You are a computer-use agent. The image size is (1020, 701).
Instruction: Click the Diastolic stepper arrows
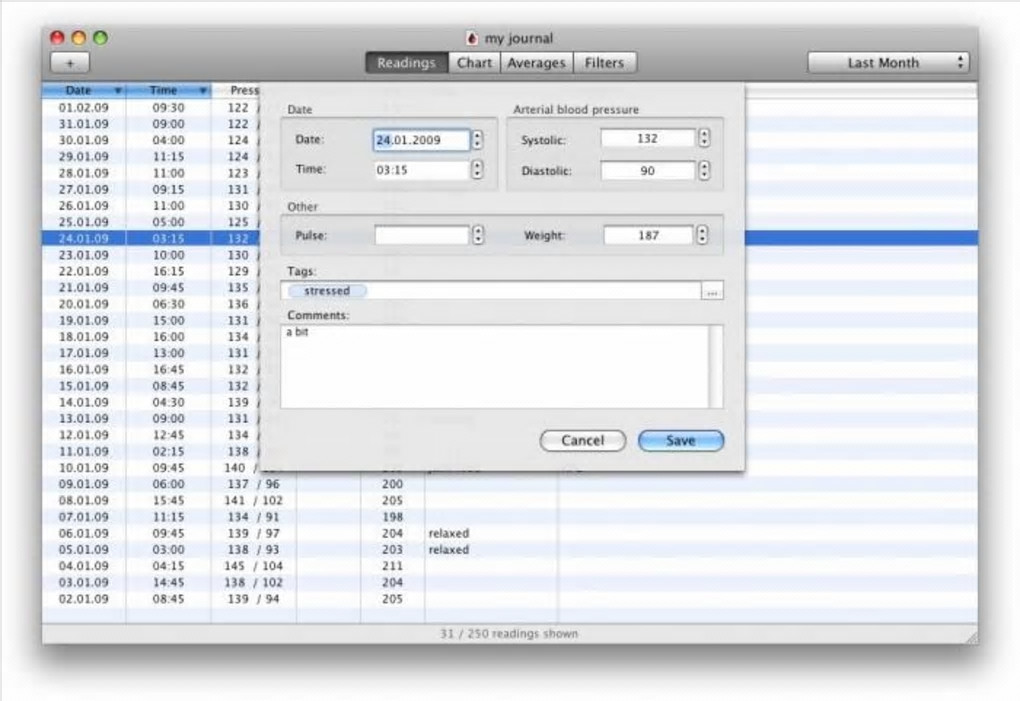click(x=704, y=171)
